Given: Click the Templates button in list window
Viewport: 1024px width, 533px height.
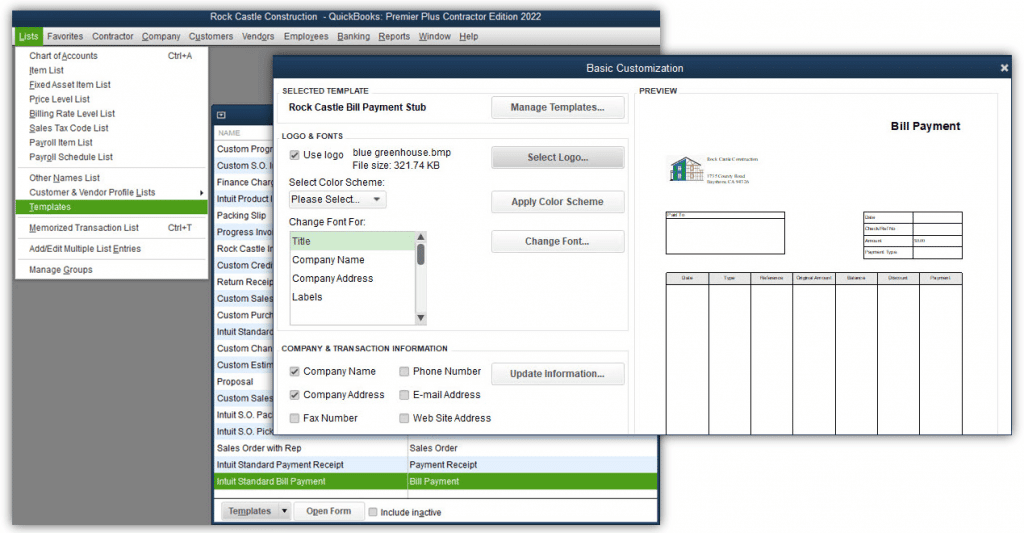Looking at the screenshot, I should (x=249, y=511).
